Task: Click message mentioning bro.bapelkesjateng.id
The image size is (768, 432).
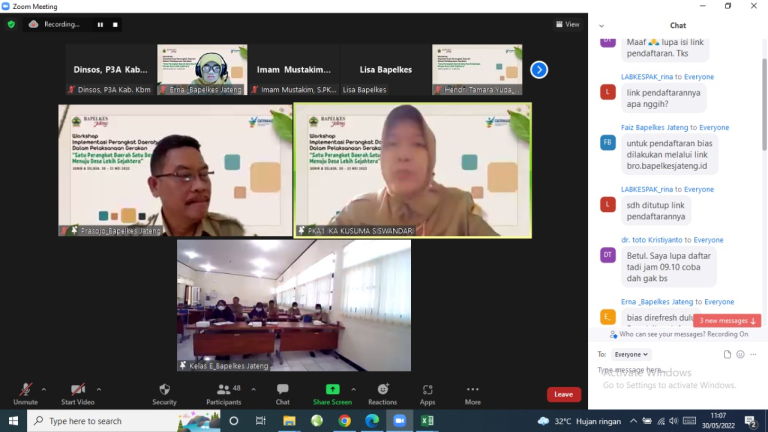Action: pyautogui.click(x=670, y=154)
